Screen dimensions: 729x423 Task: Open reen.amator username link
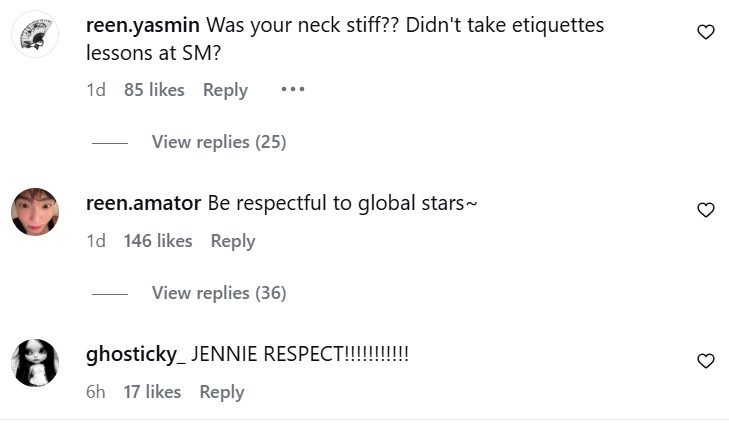(x=144, y=203)
